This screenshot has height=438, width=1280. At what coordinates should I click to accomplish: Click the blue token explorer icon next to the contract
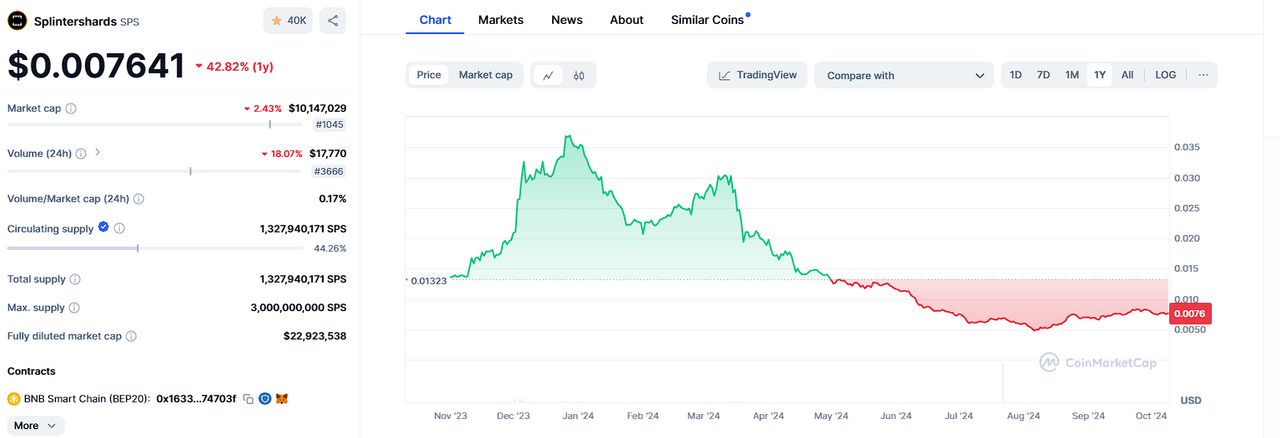pyautogui.click(x=265, y=399)
